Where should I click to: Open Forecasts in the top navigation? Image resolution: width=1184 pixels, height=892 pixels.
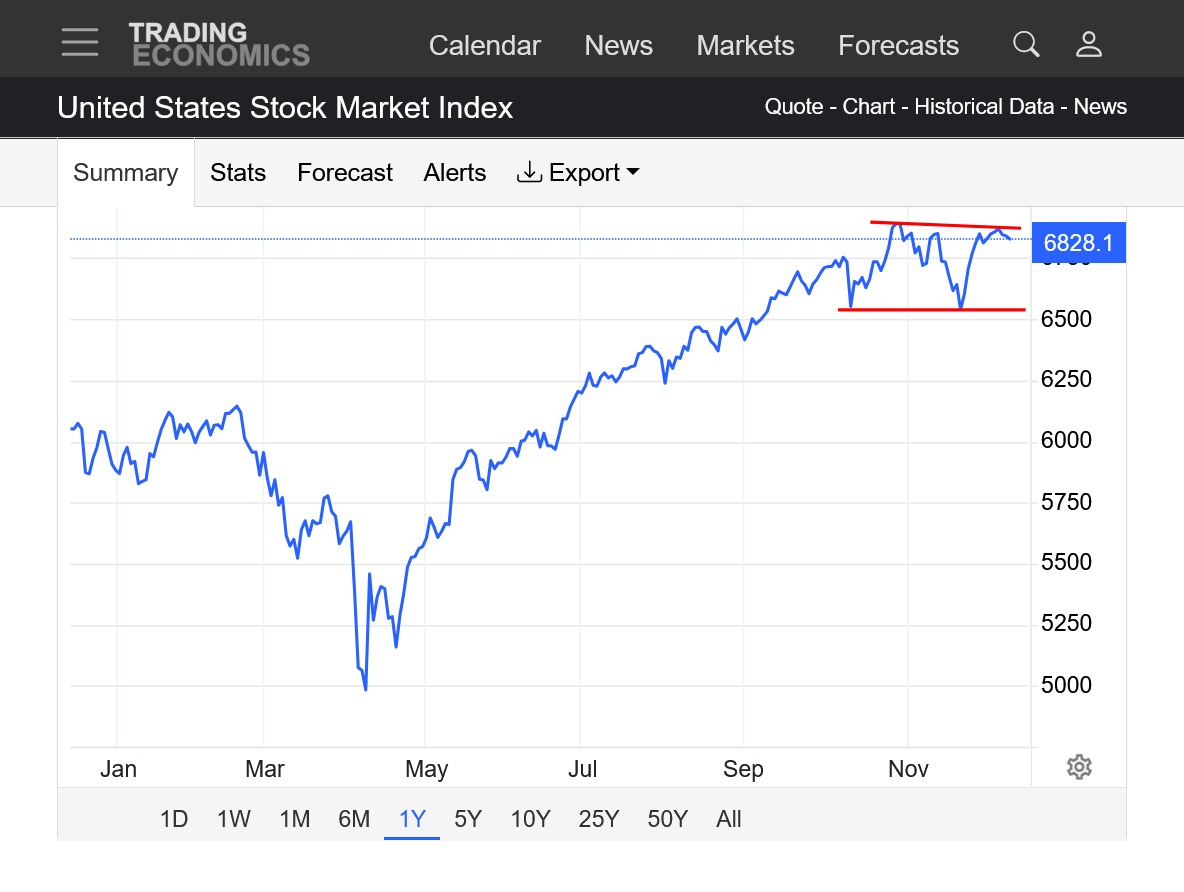(898, 46)
